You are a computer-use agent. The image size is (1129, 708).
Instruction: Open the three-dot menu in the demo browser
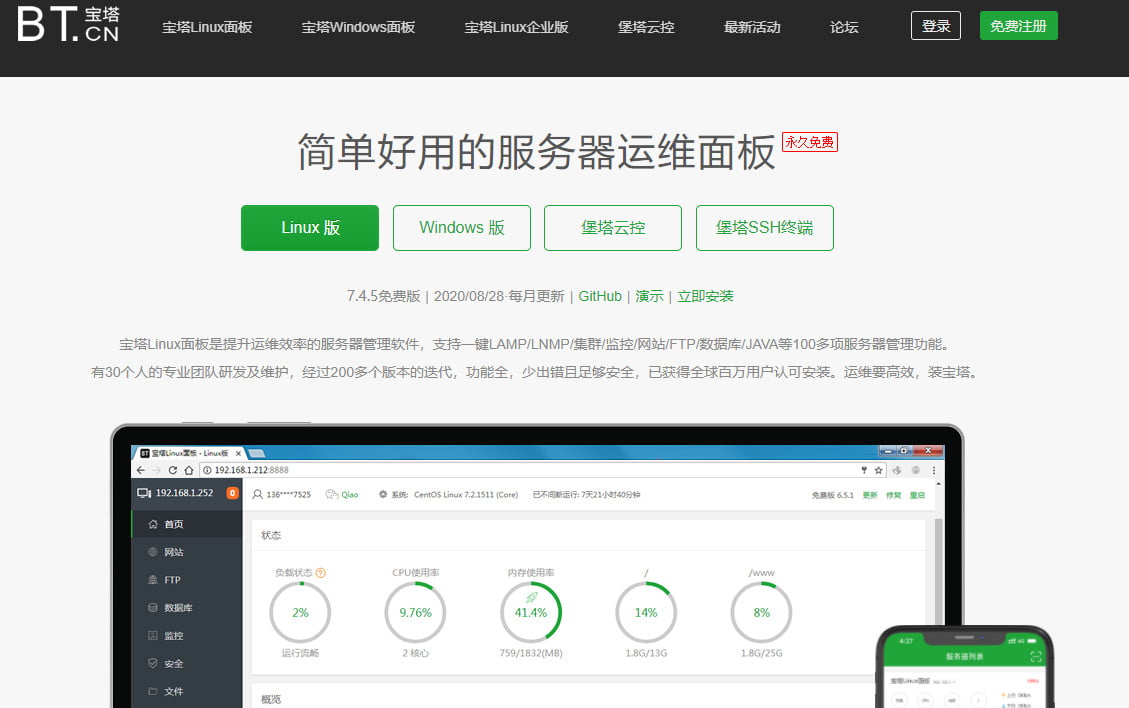[x=934, y=470]
